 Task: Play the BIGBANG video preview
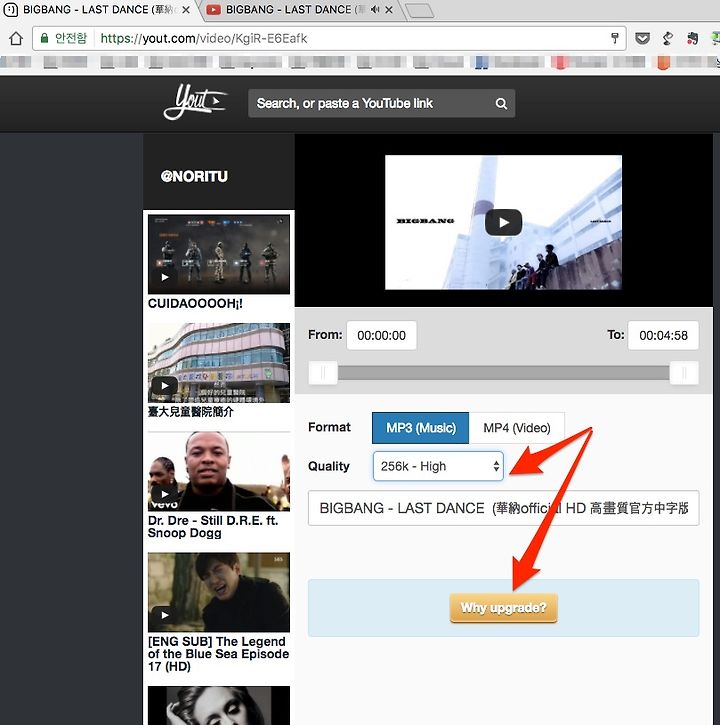[504, 222]
